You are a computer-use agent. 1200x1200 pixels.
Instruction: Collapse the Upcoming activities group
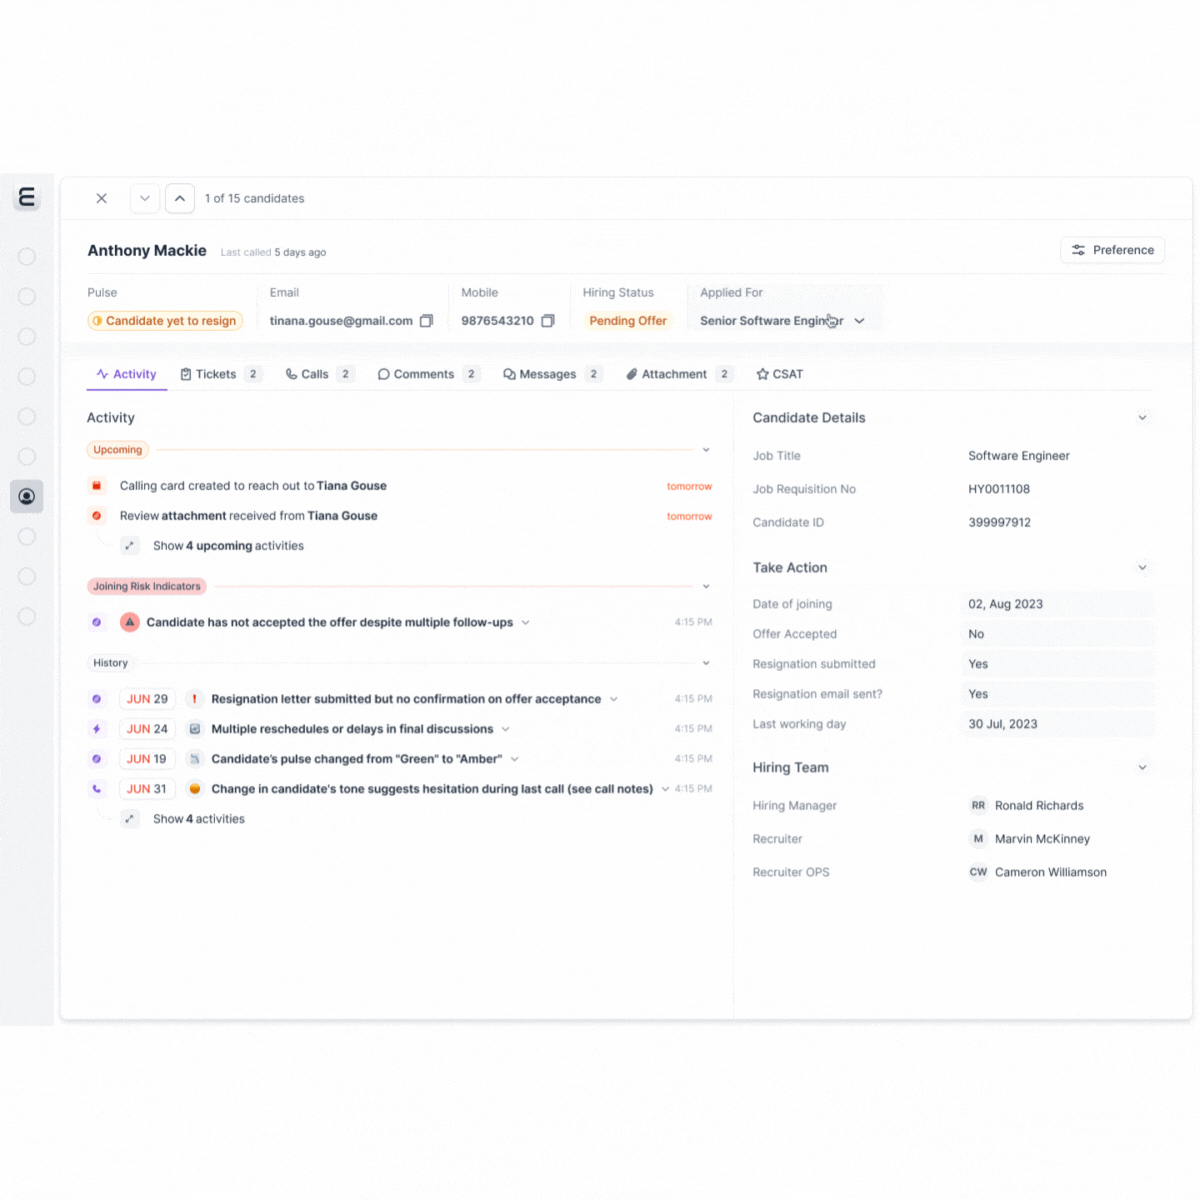(706, 450)
